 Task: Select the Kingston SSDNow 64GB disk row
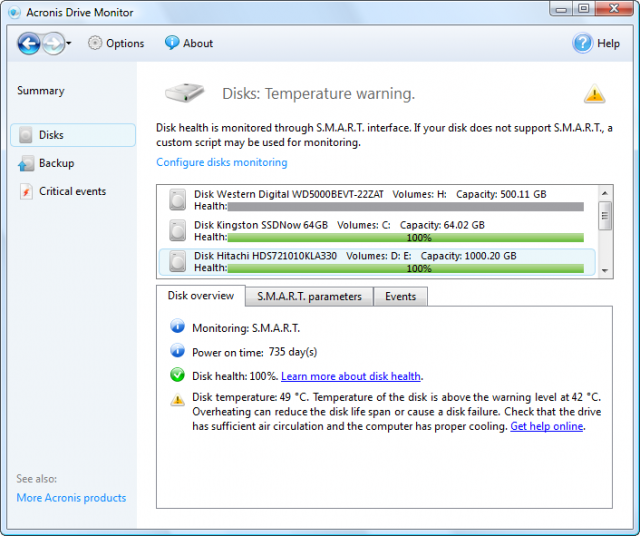[376, 231]
